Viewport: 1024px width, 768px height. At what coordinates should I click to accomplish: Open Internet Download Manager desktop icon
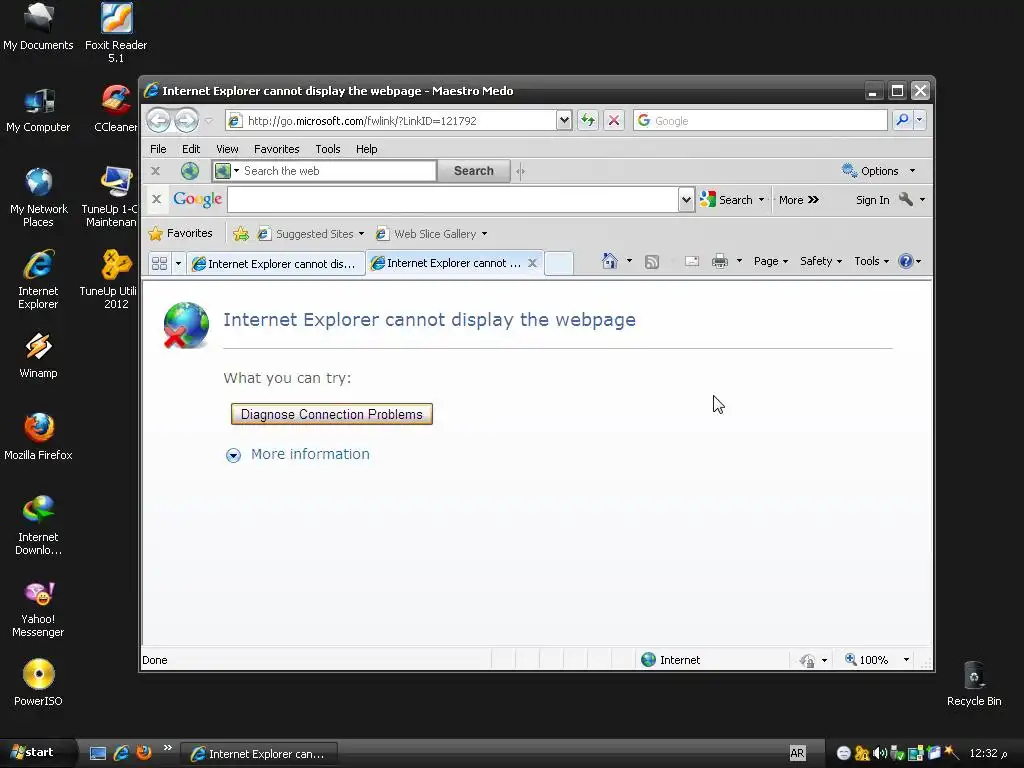coord(39,525)
